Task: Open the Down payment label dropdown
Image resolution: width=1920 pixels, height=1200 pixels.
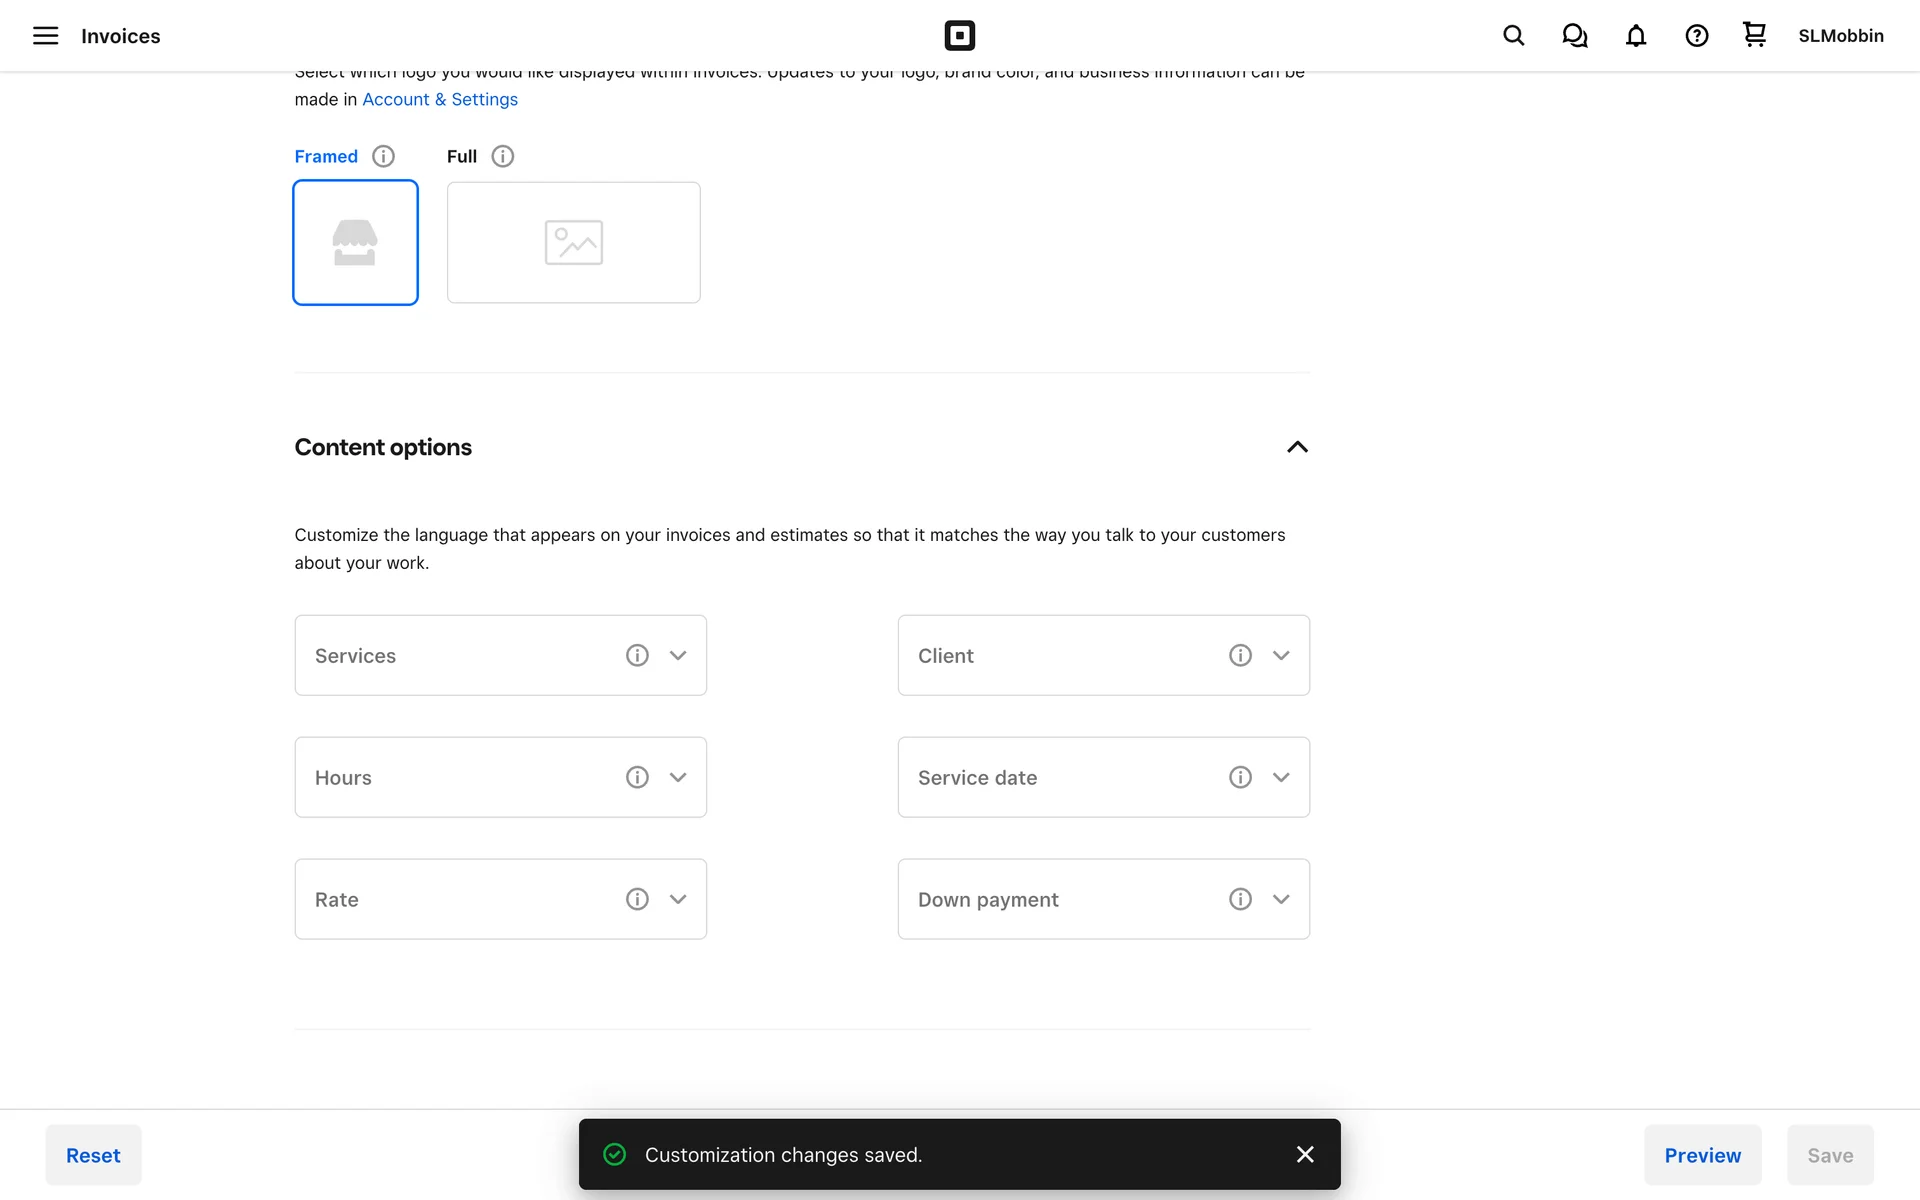Action: [x=1281, y=899]
